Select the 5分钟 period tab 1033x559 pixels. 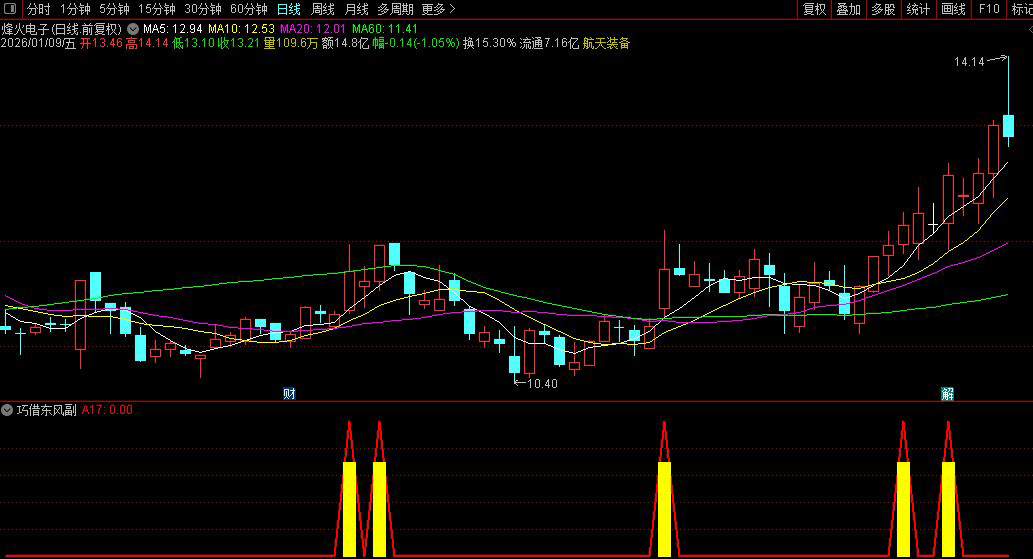click(x=114, y=9)
